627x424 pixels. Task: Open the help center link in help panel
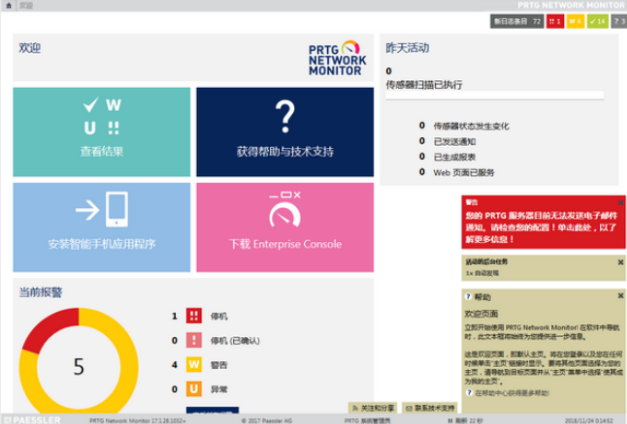coord(512,393)
